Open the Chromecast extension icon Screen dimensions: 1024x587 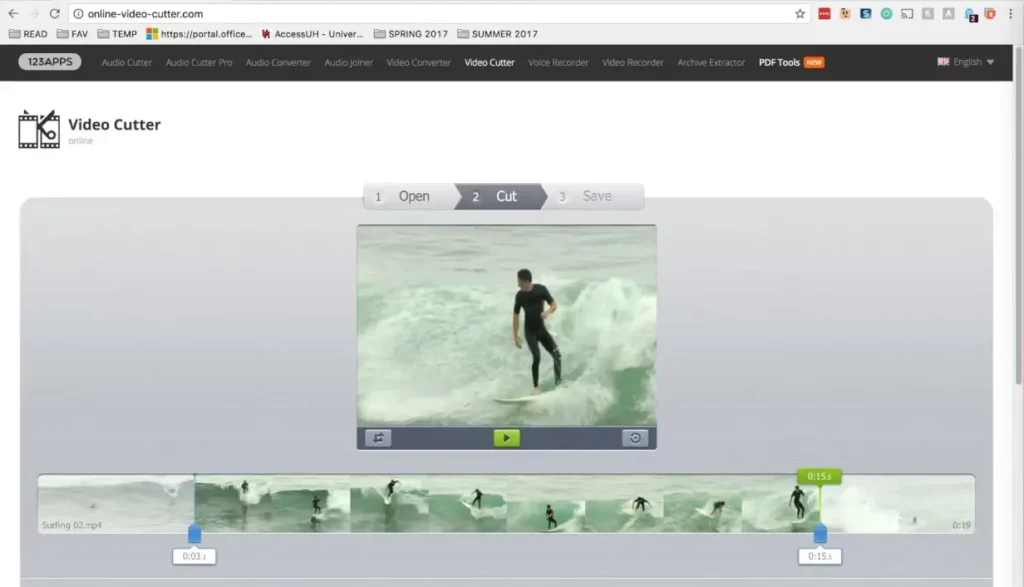906,14
